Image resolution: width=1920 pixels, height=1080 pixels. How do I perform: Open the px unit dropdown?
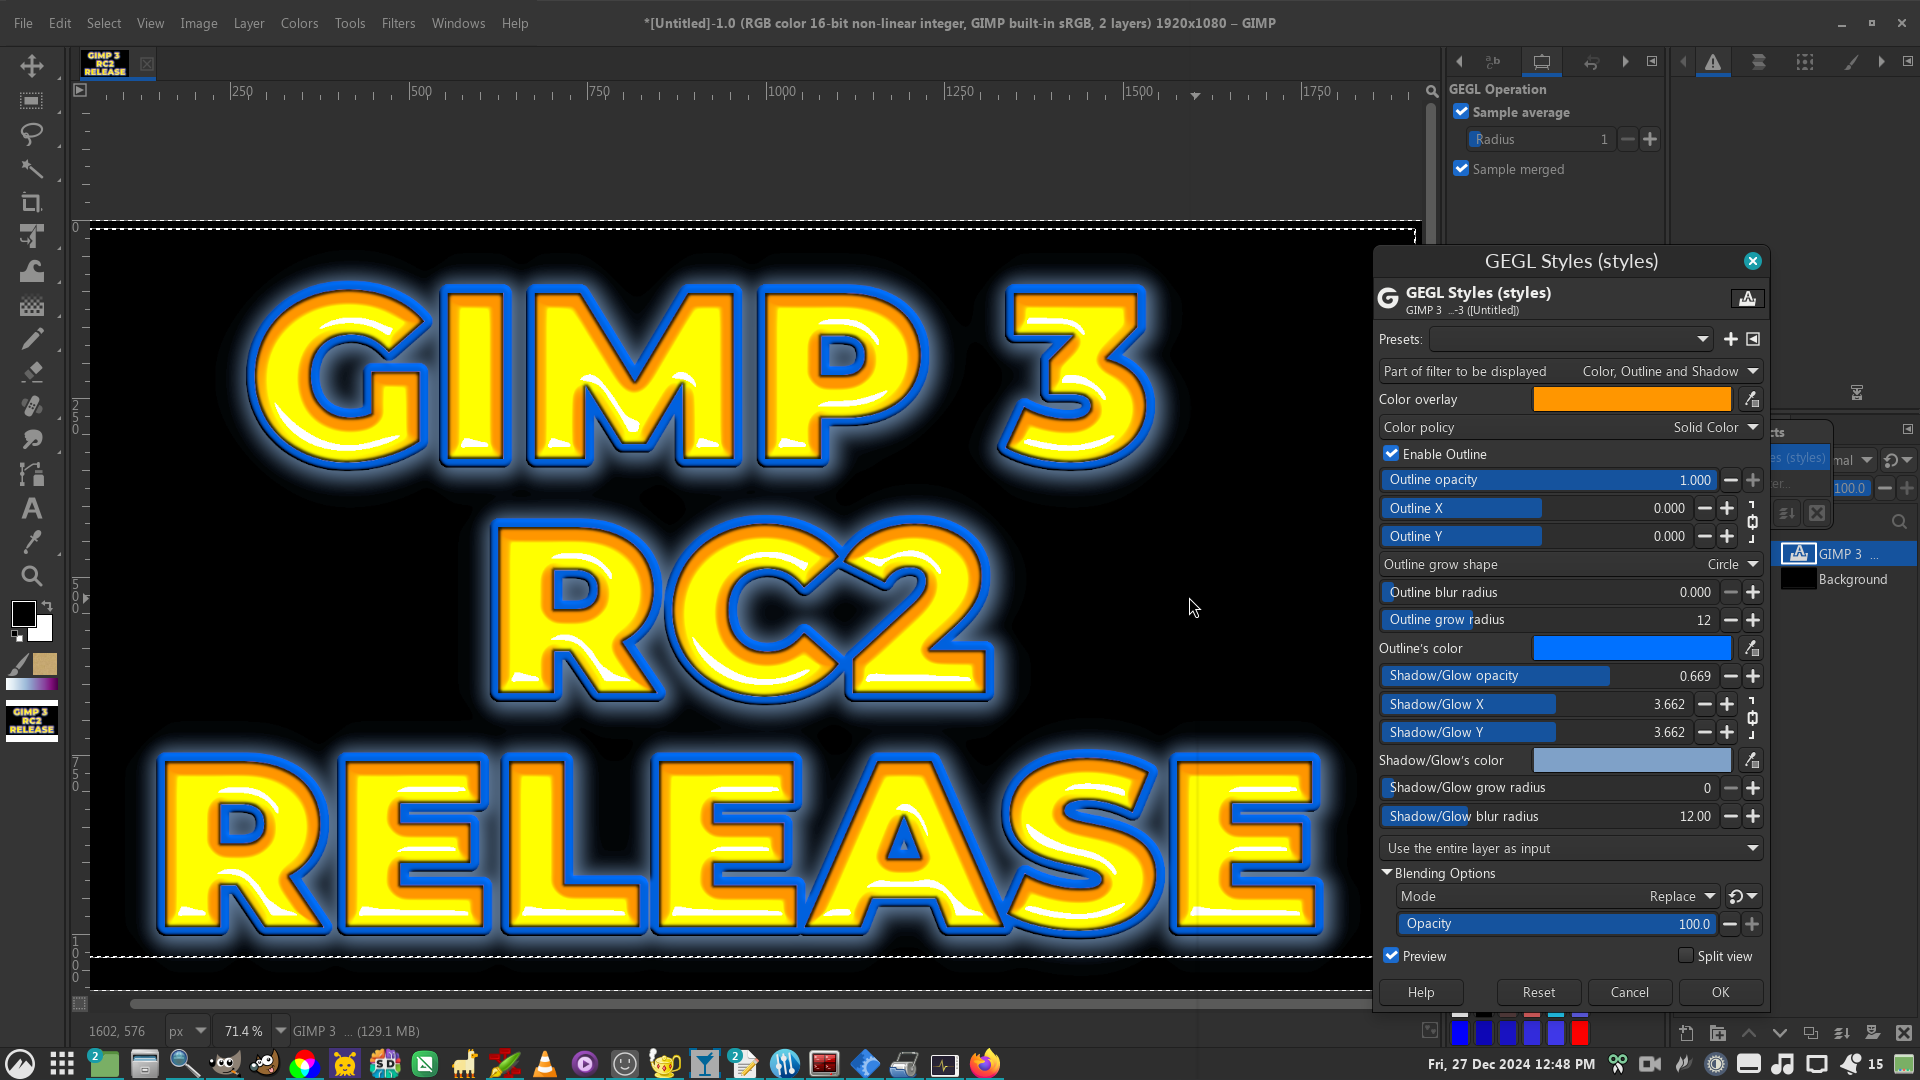click(187, 1031)
